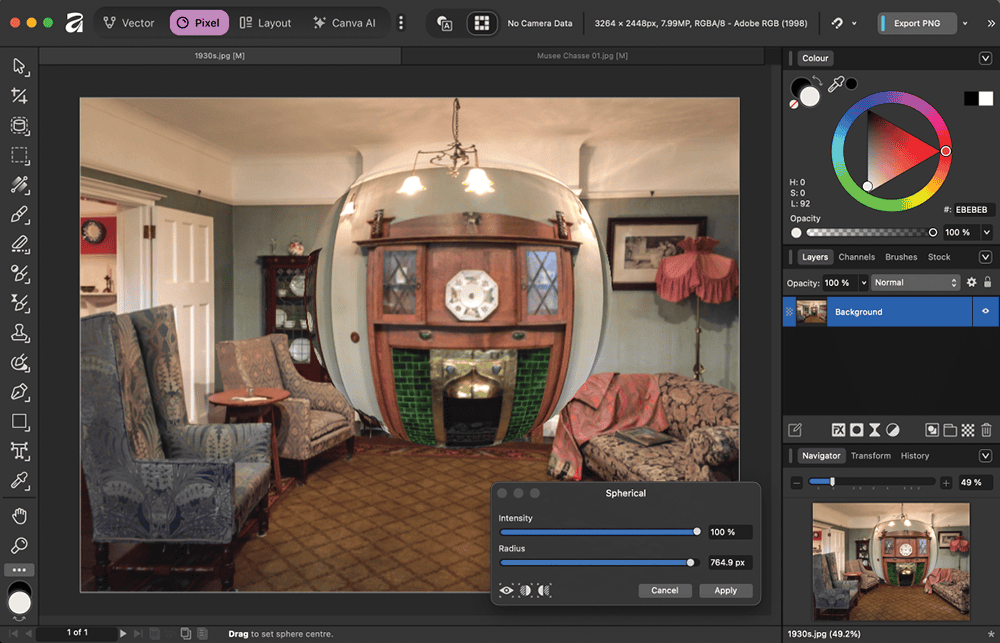Choose the Pen tool
Viewport: 1000px width, 643px height.
tap(19, 391)
